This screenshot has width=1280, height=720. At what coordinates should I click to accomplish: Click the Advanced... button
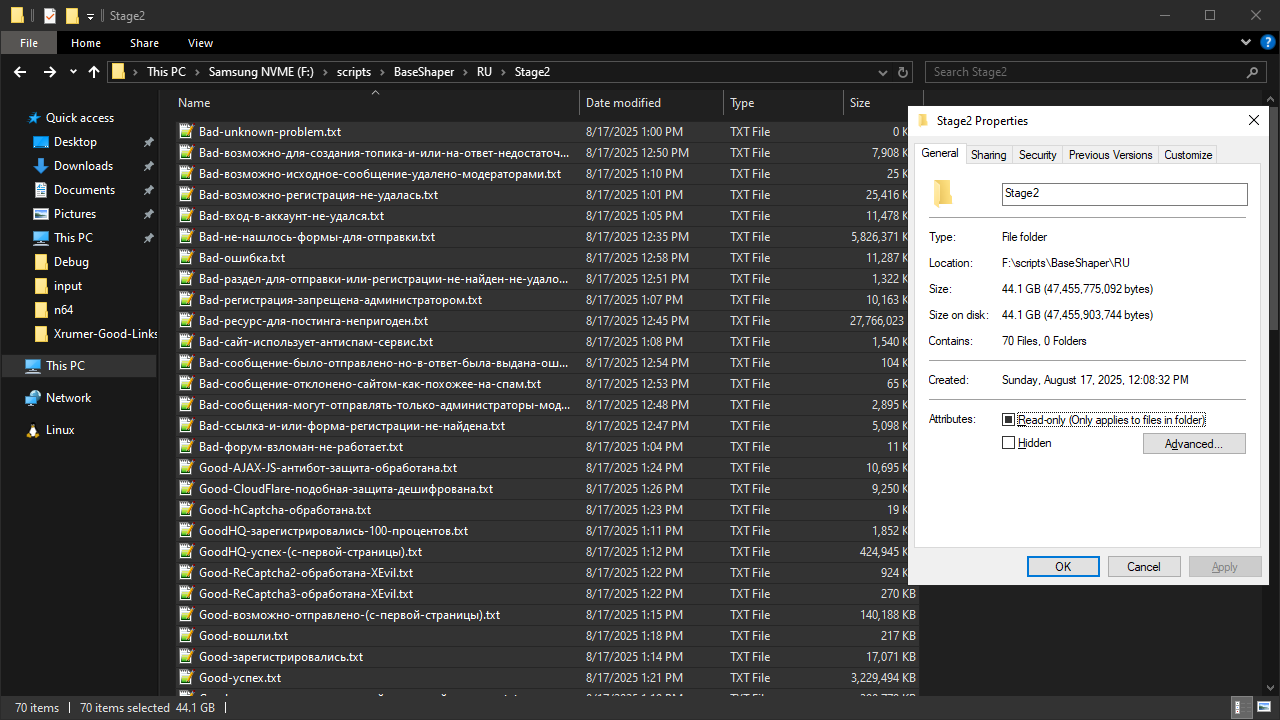[1194, 444]
